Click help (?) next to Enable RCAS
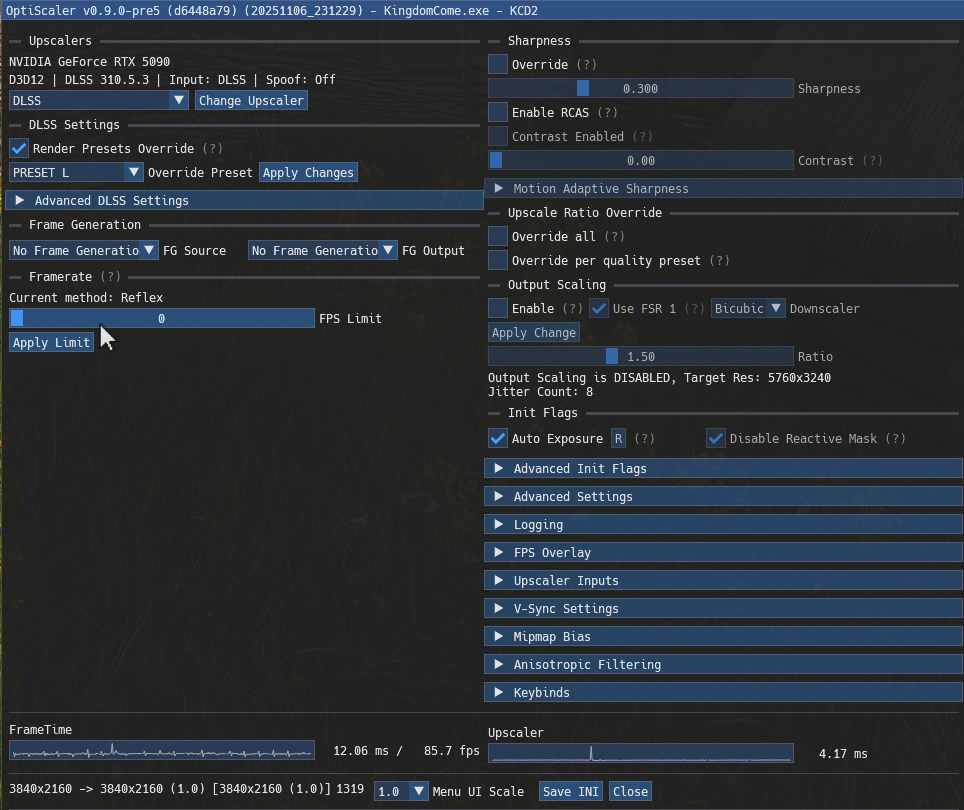 click(x=607, y=112)
